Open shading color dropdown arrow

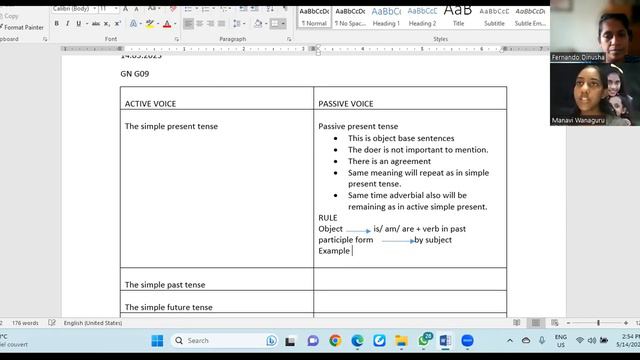coord(266,24)
